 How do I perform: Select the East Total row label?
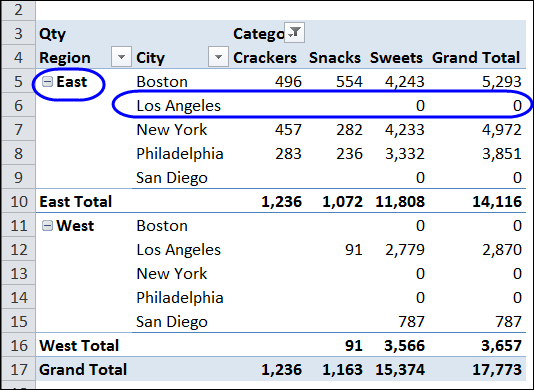76,202
